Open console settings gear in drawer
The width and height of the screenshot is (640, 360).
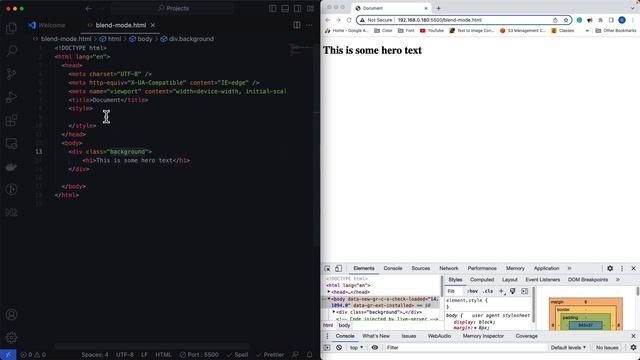(x=633, y=348)
